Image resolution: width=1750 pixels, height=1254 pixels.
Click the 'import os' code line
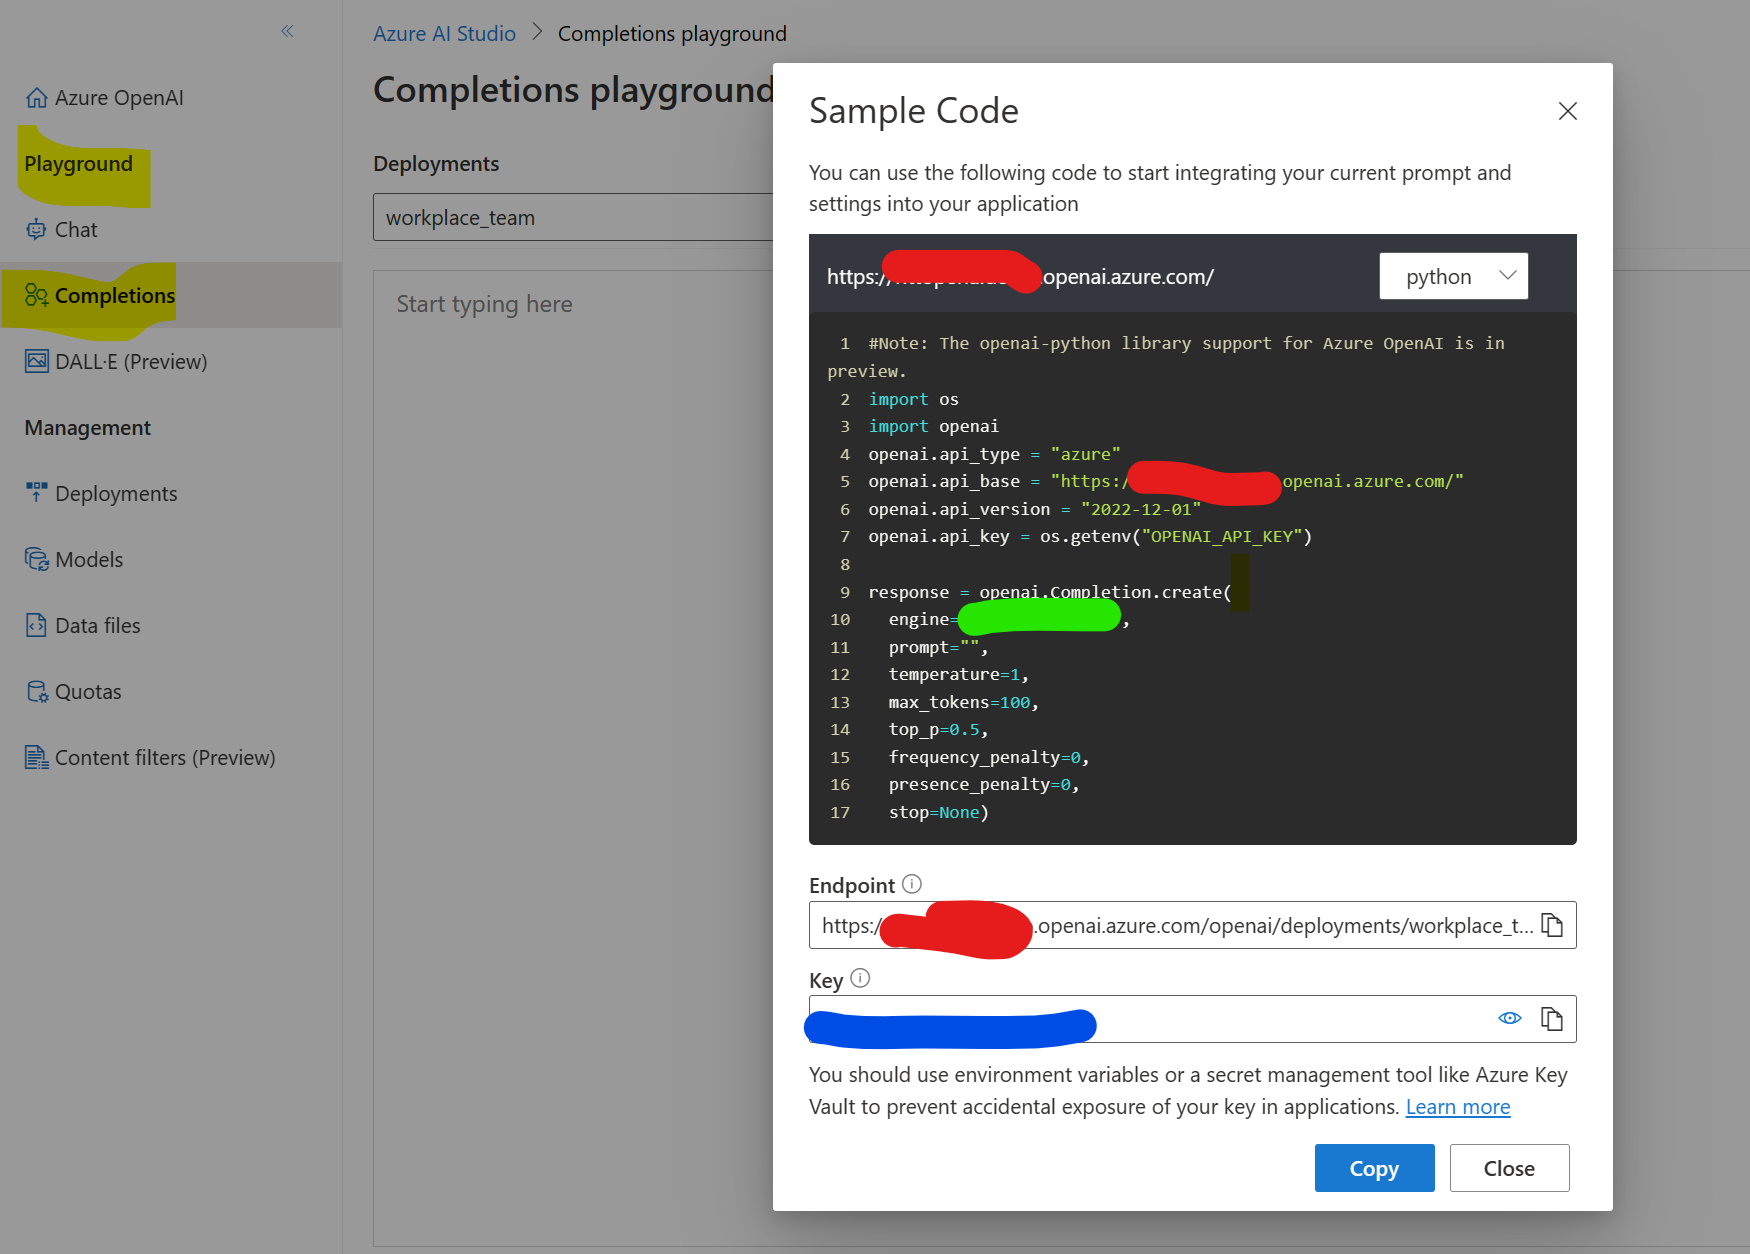(914, 399)
